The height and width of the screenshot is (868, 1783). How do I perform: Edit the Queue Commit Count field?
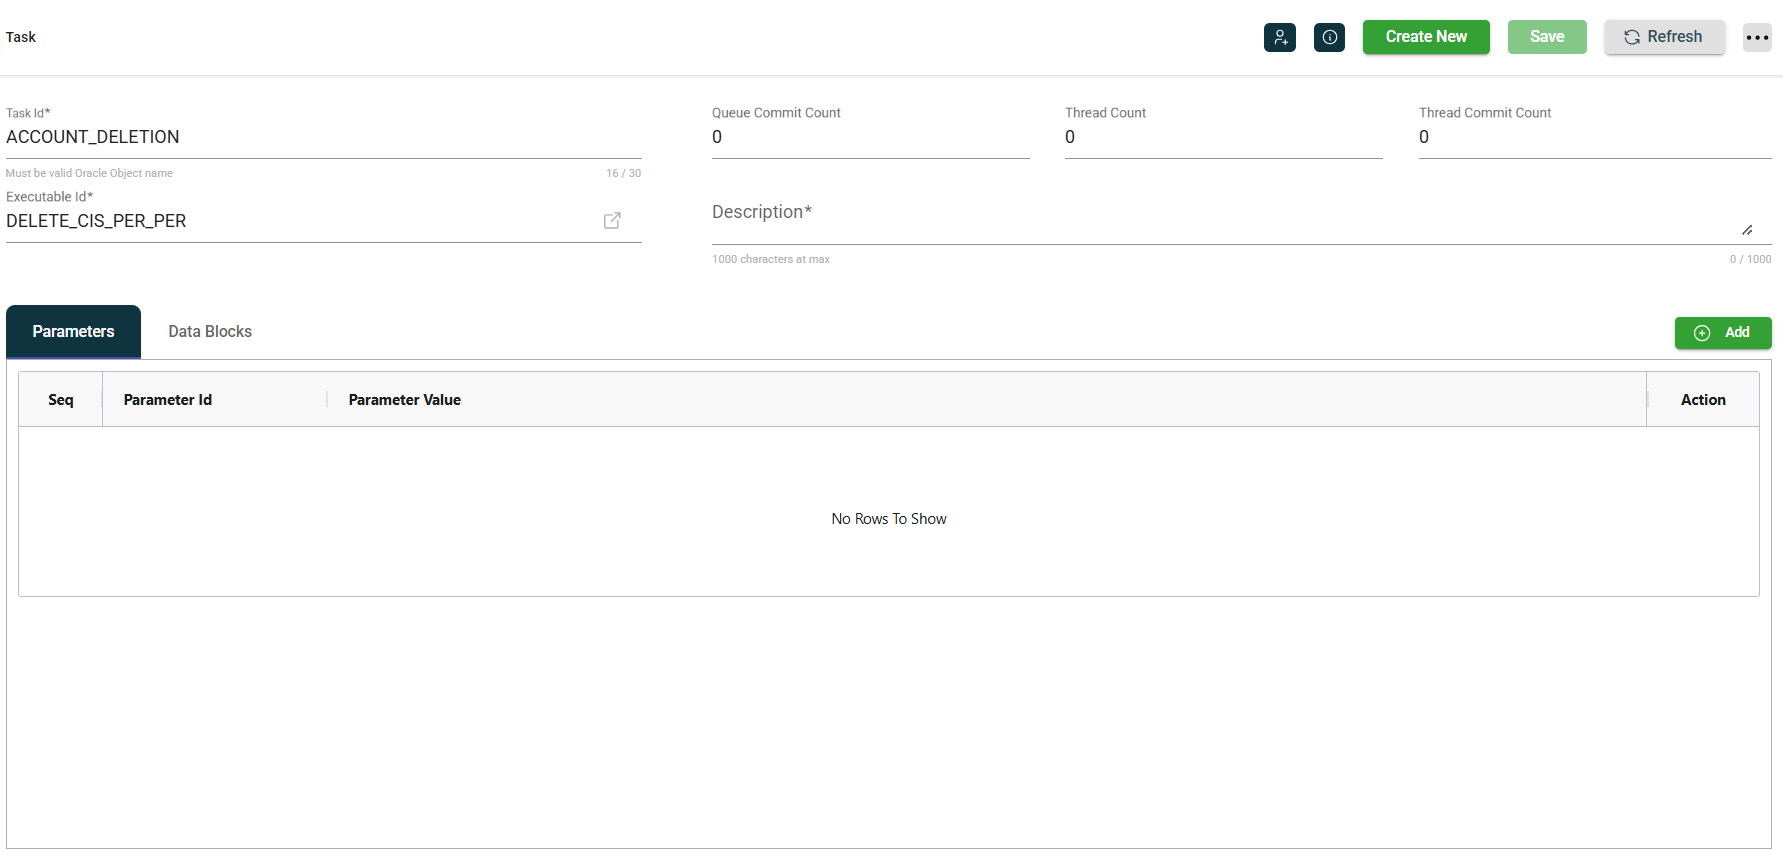[869, 138]
